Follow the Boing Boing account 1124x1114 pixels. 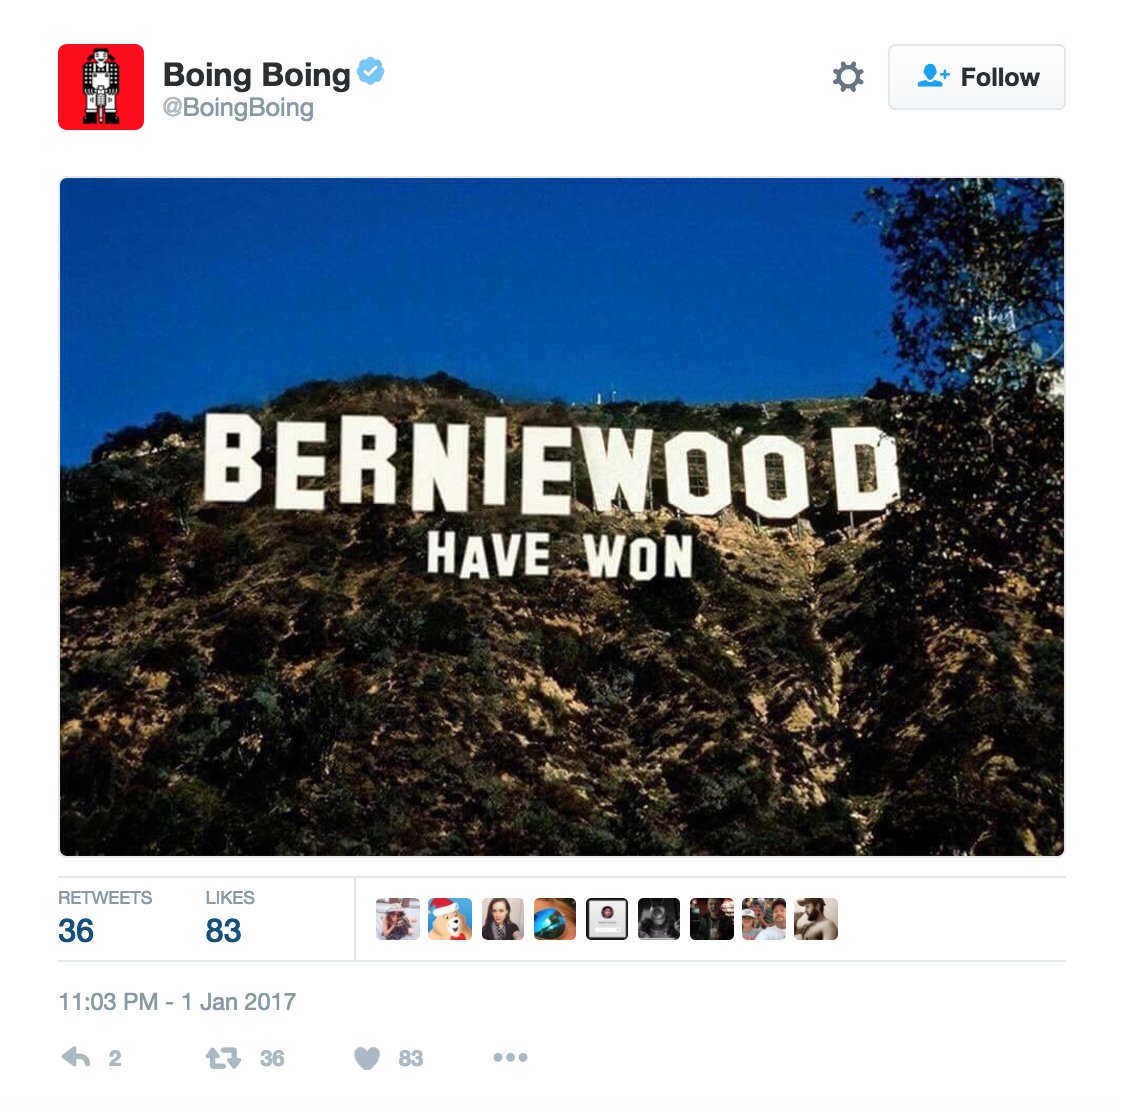pos(976,77)
